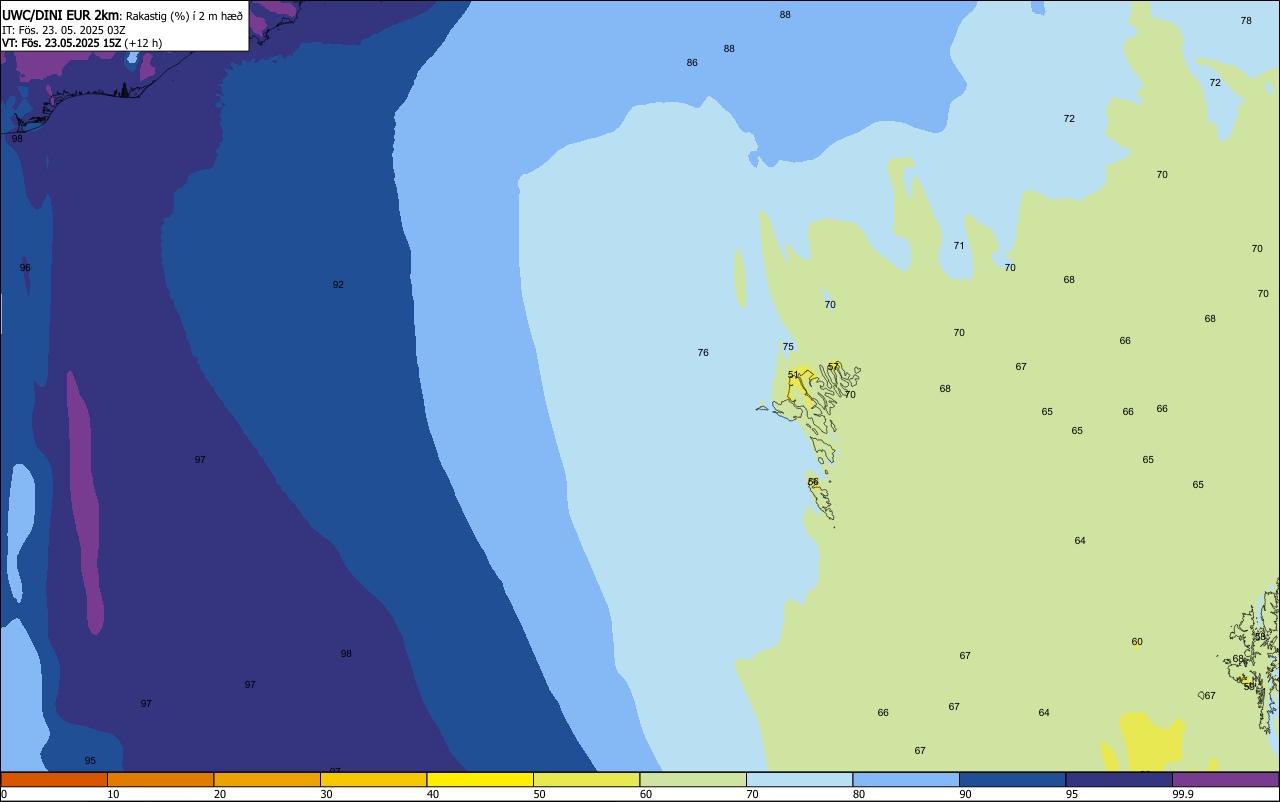The height and width of the screenshot is (802, 1280).
Task: Click the 30–40 golden legend swatch
Action: pos(373,779)
